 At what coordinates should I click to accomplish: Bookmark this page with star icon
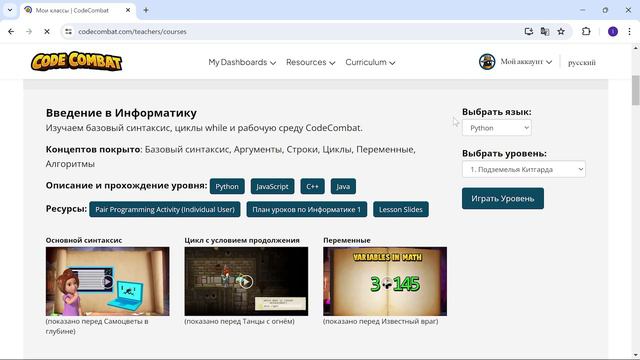(x=561, y=31)
